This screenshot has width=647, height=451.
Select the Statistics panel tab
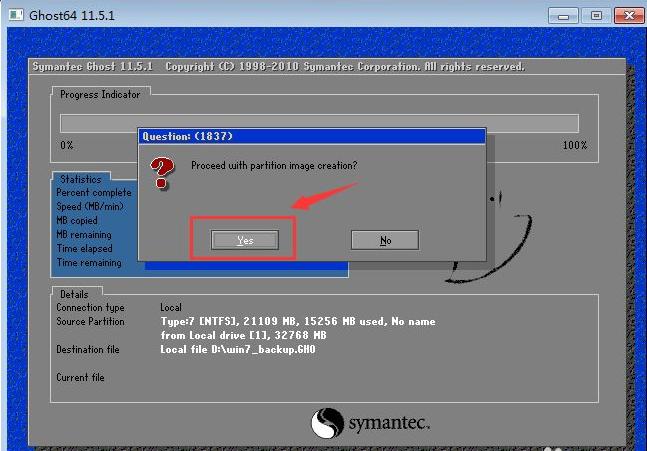tap(81, 179)
